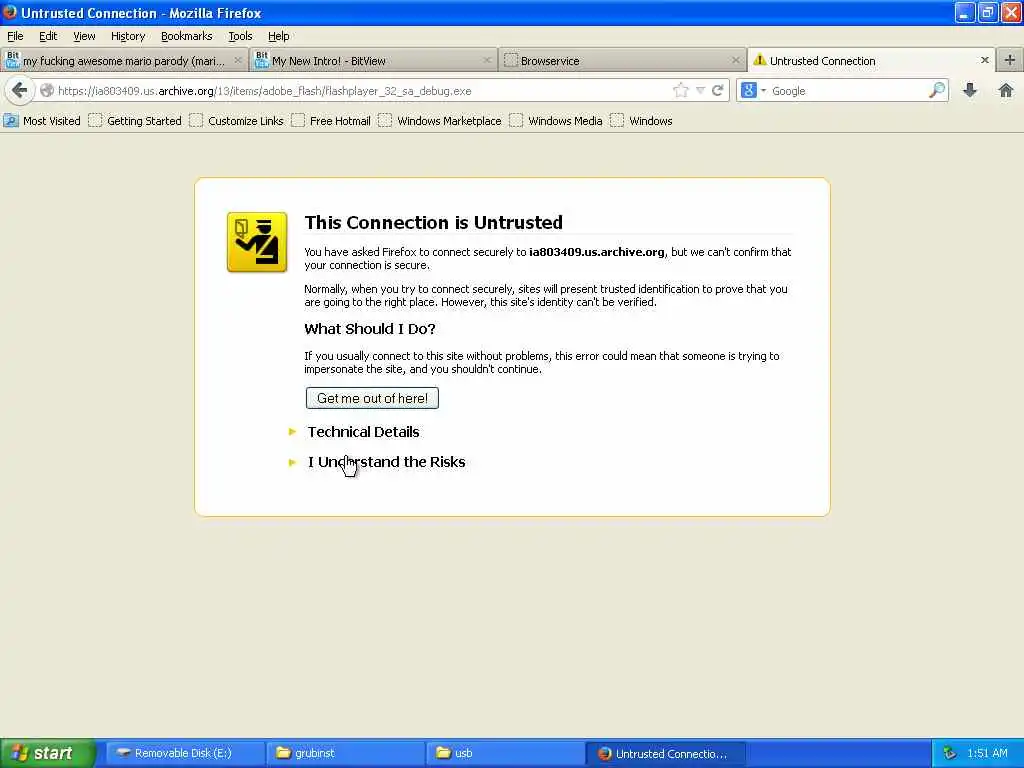
Task: Open the URL history dropdown arrow
Action: (700, 91)
